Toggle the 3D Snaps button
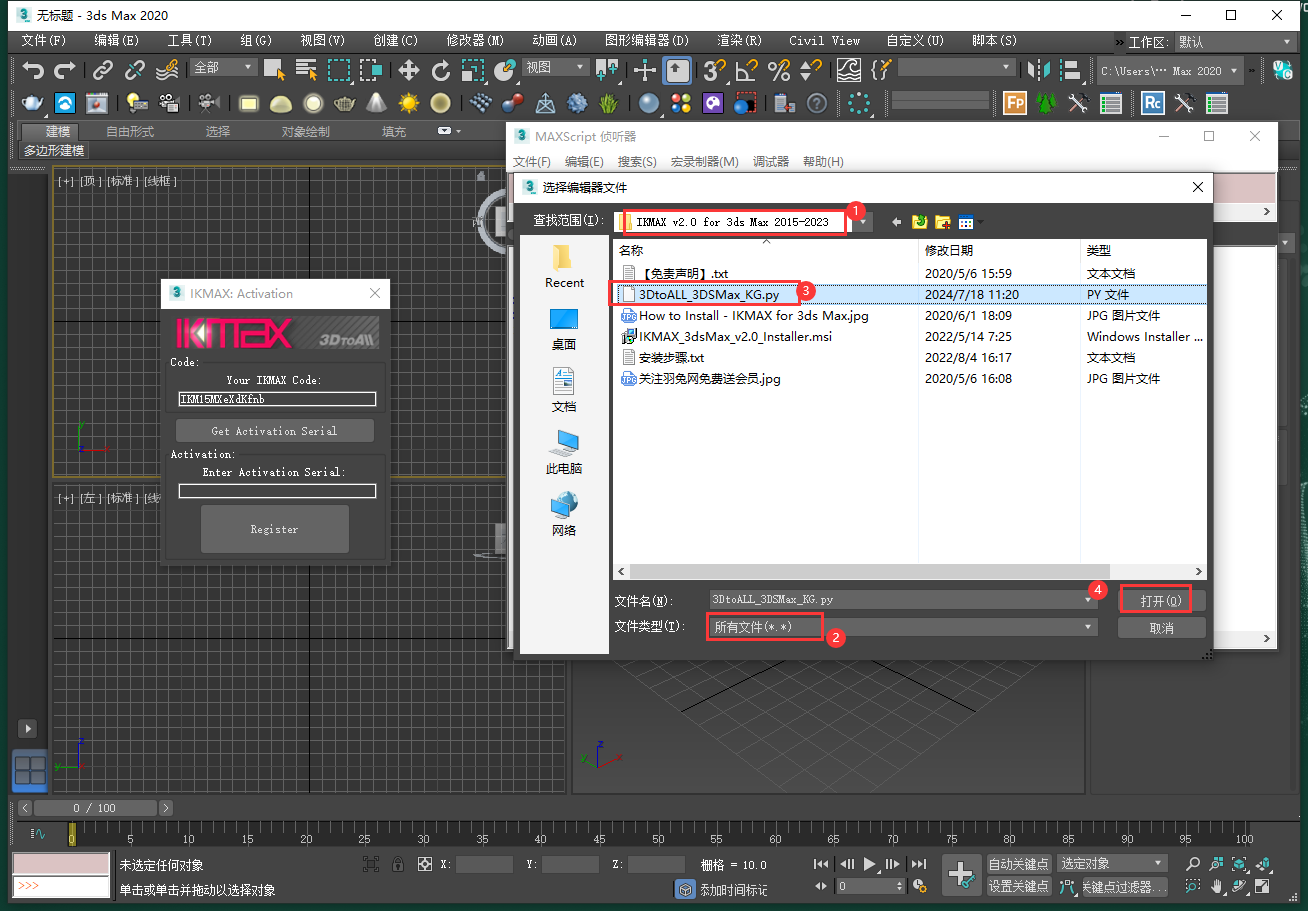The width and height of the screenshot is (1308, 911). pyautogui.click(x=714, y=70)
